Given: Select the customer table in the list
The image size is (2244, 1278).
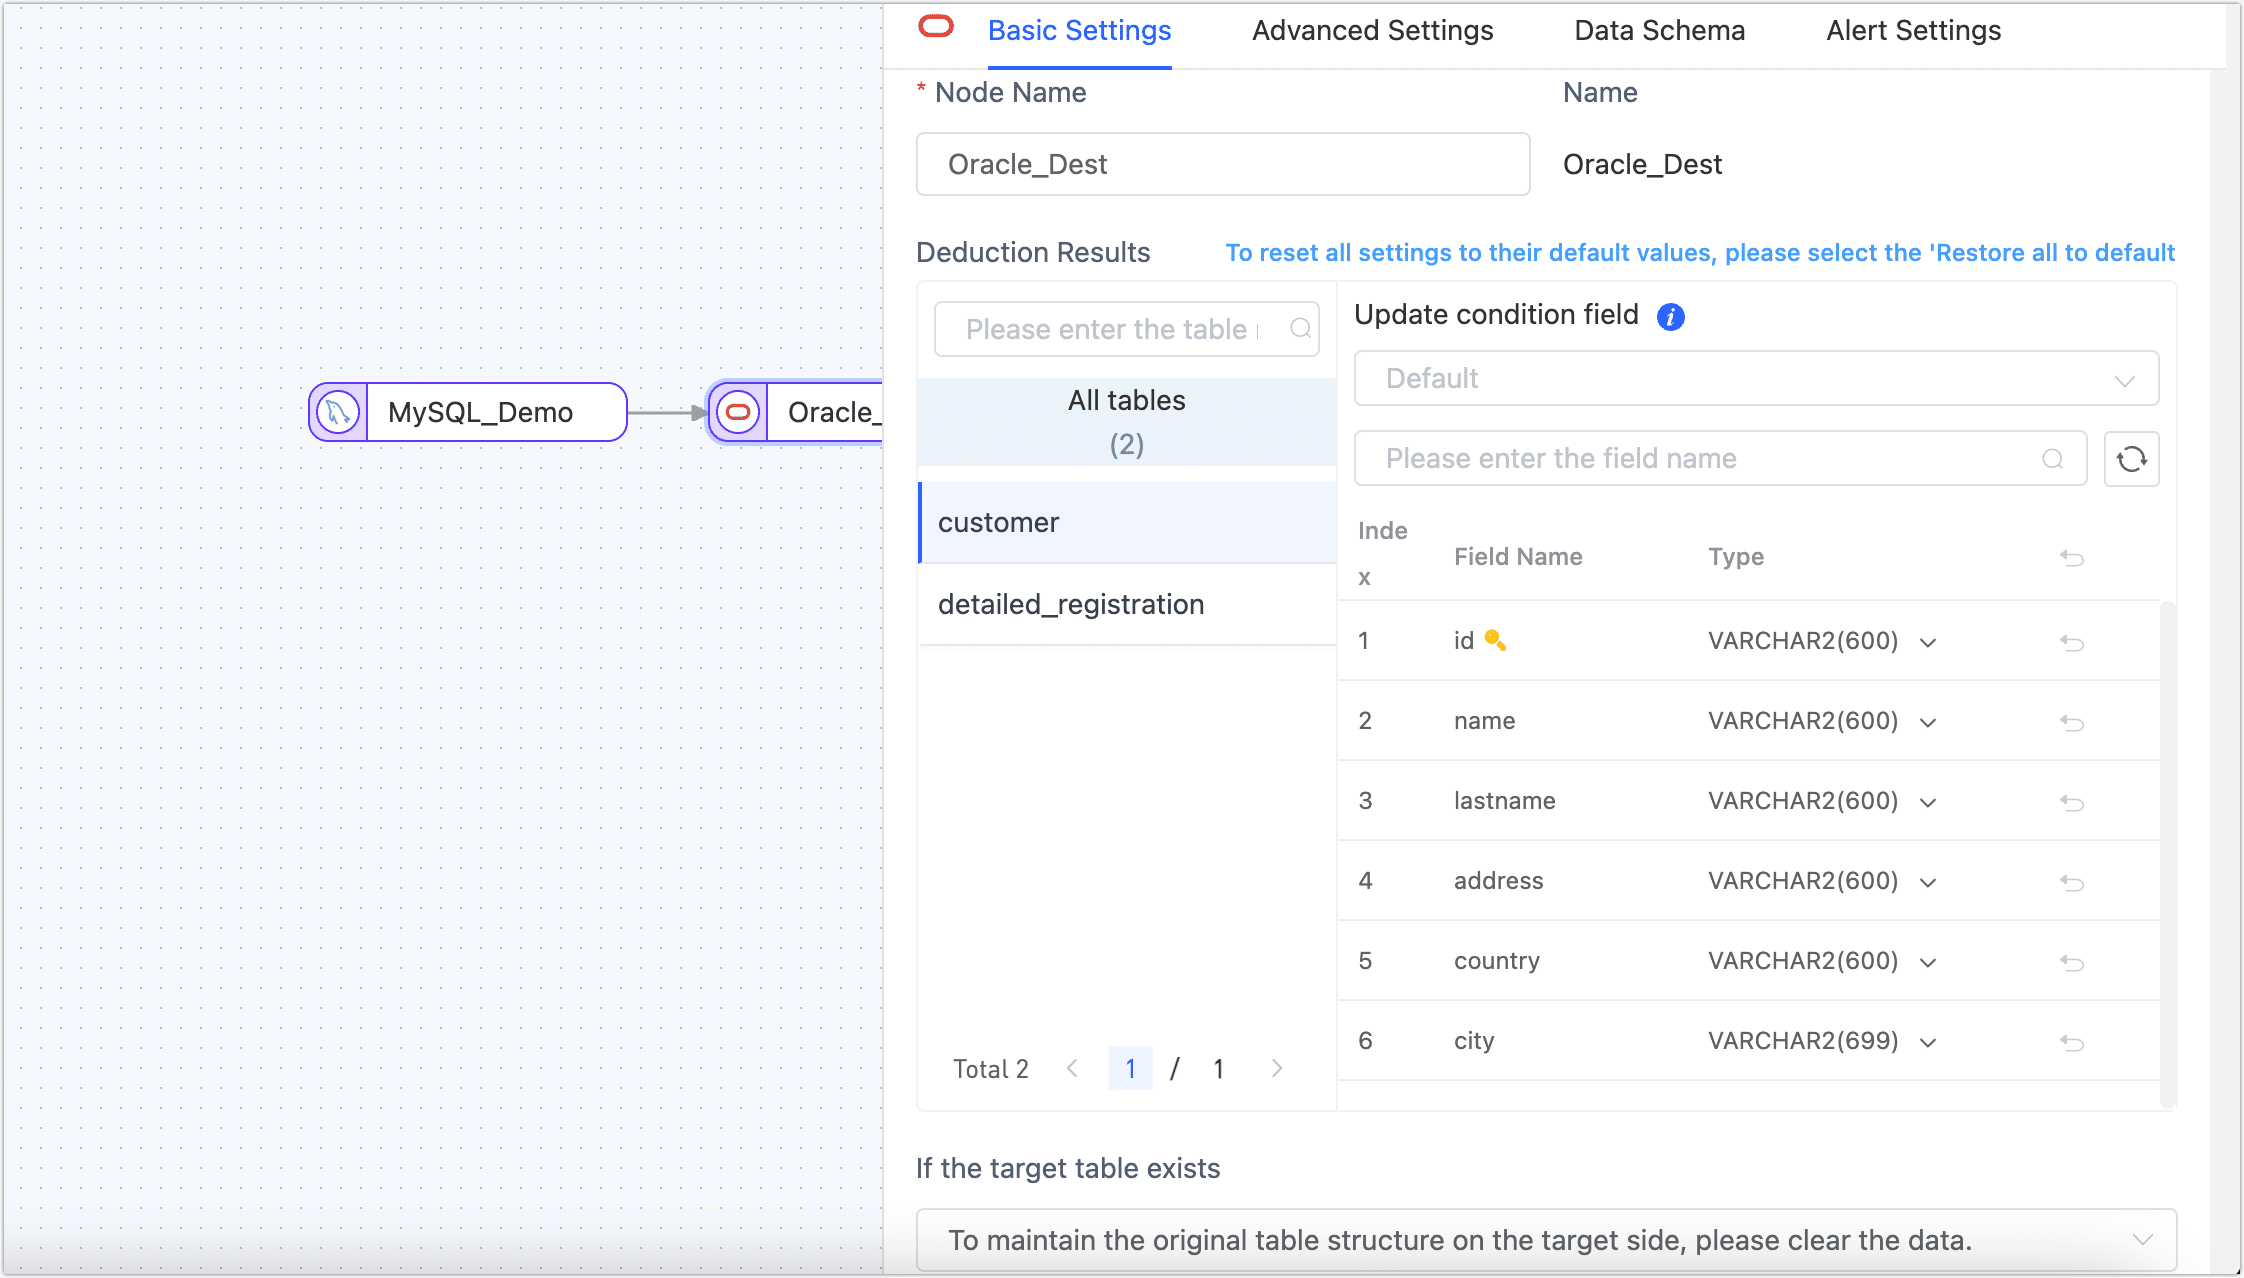Looking at the screenshot, I should tap(998, 522).
